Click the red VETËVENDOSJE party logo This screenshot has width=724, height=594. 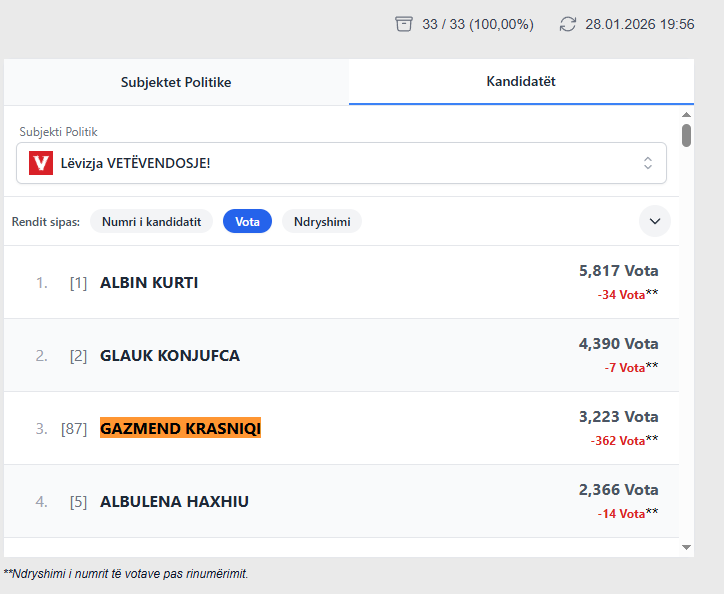tap(41, 163)
